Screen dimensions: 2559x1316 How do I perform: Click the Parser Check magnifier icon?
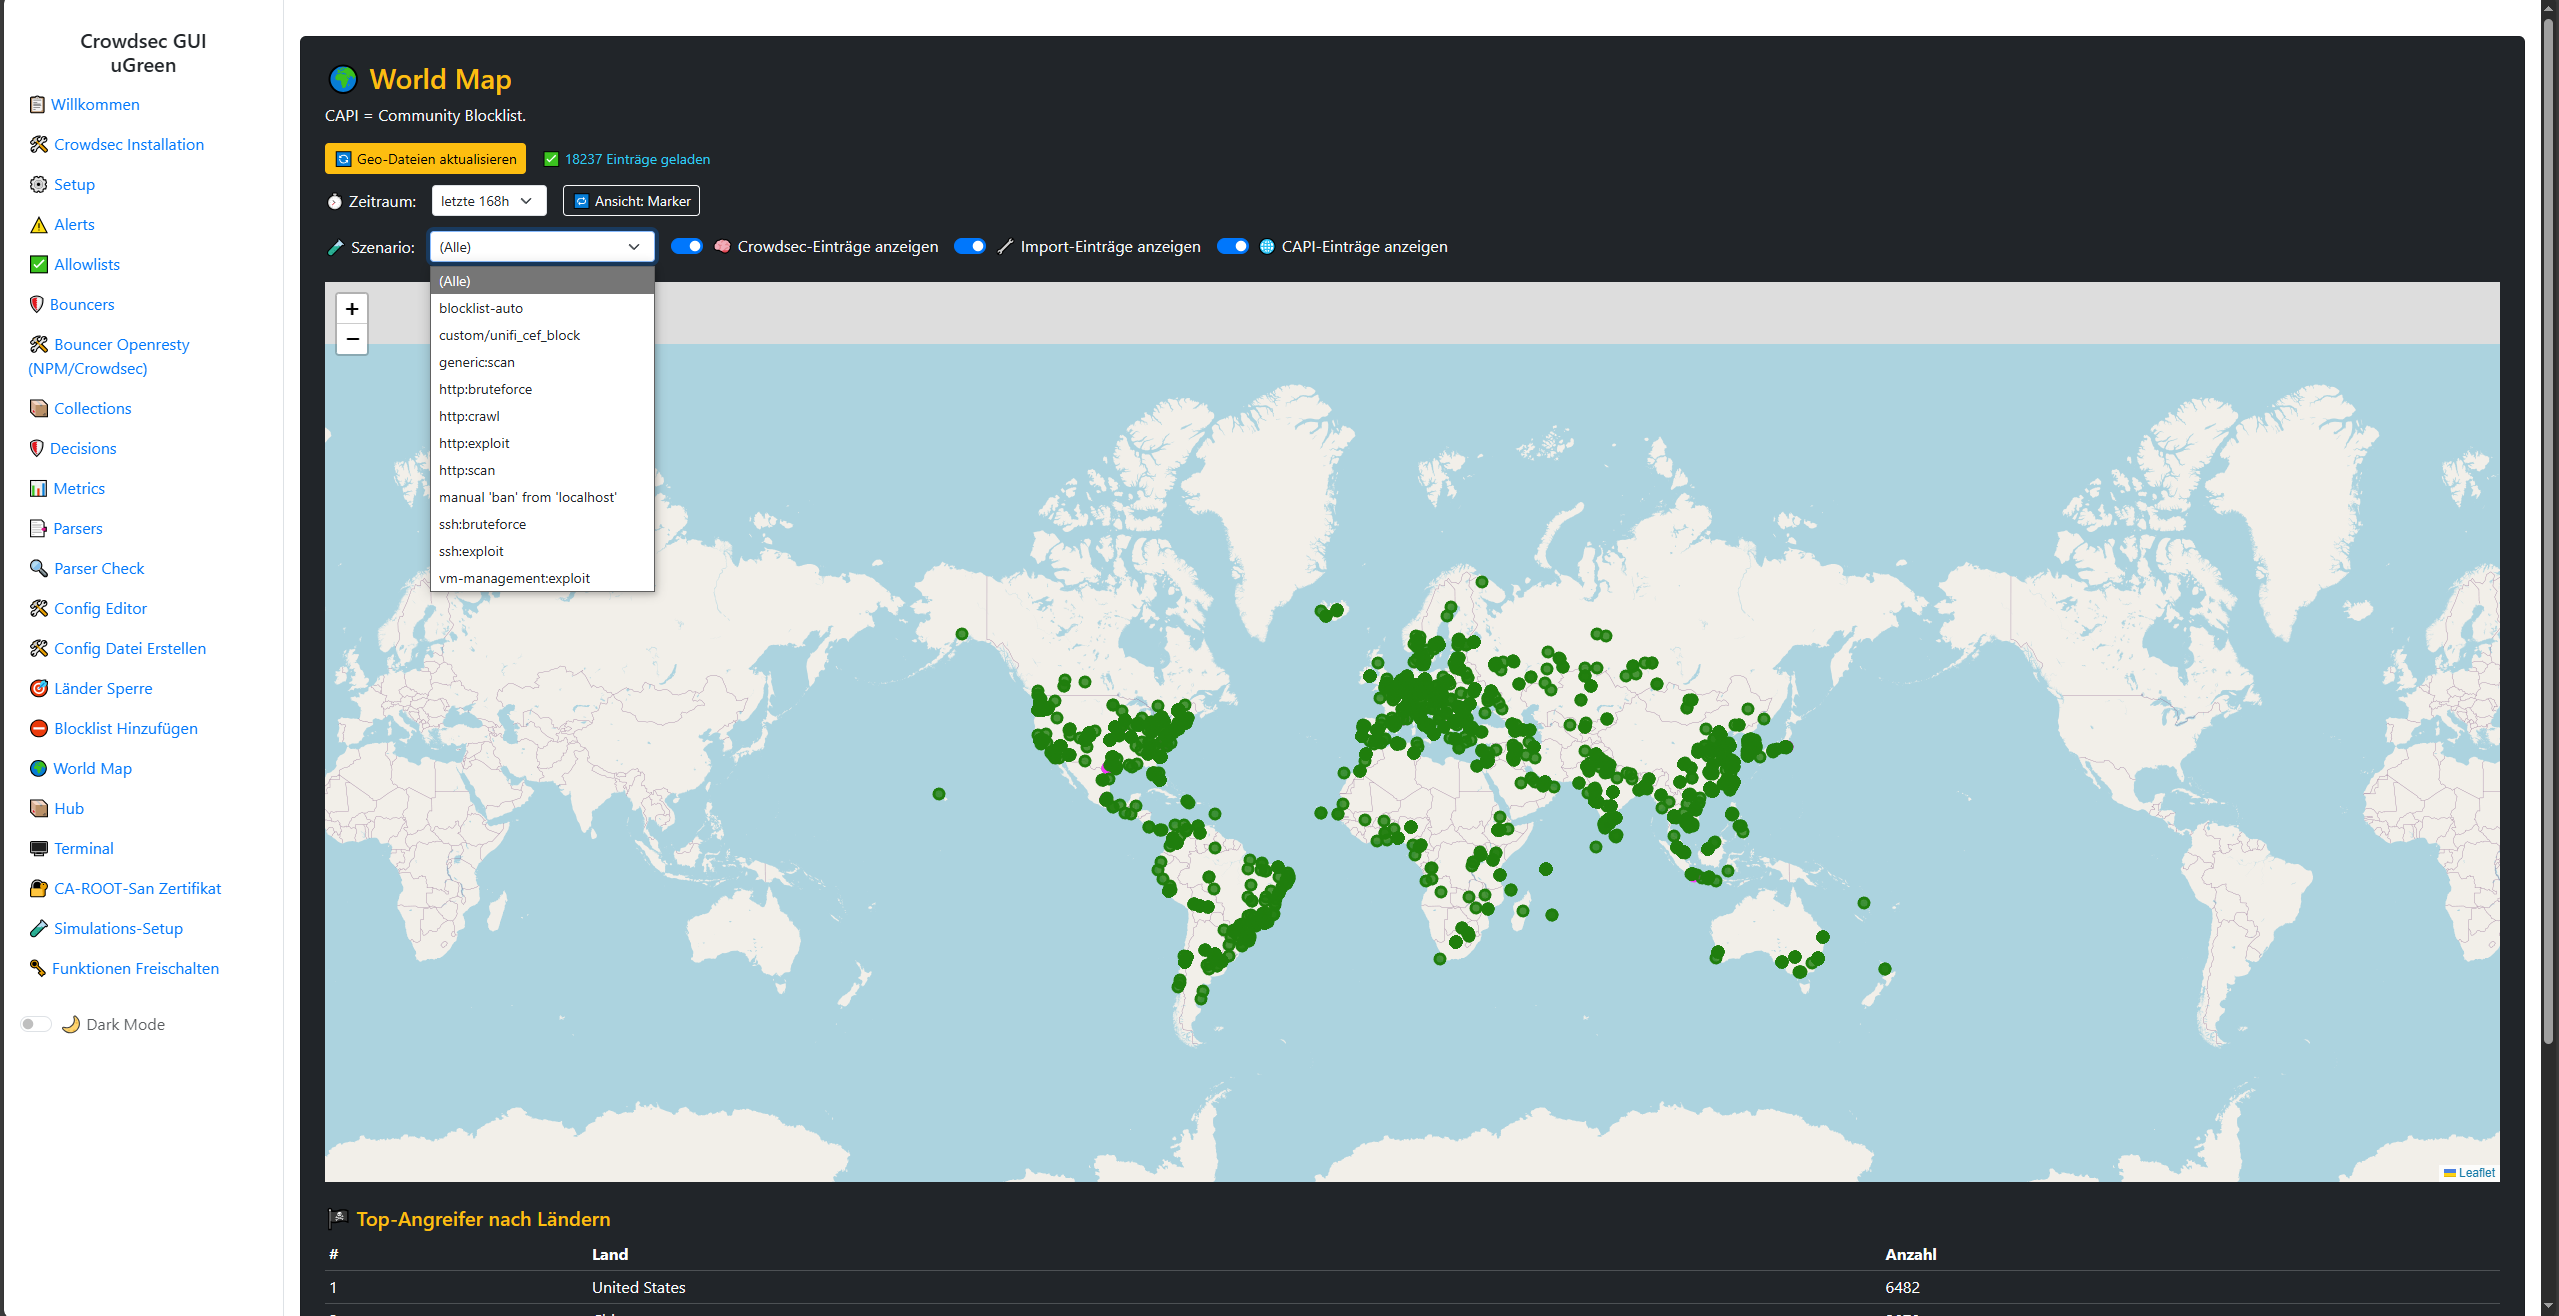(38, 569)
